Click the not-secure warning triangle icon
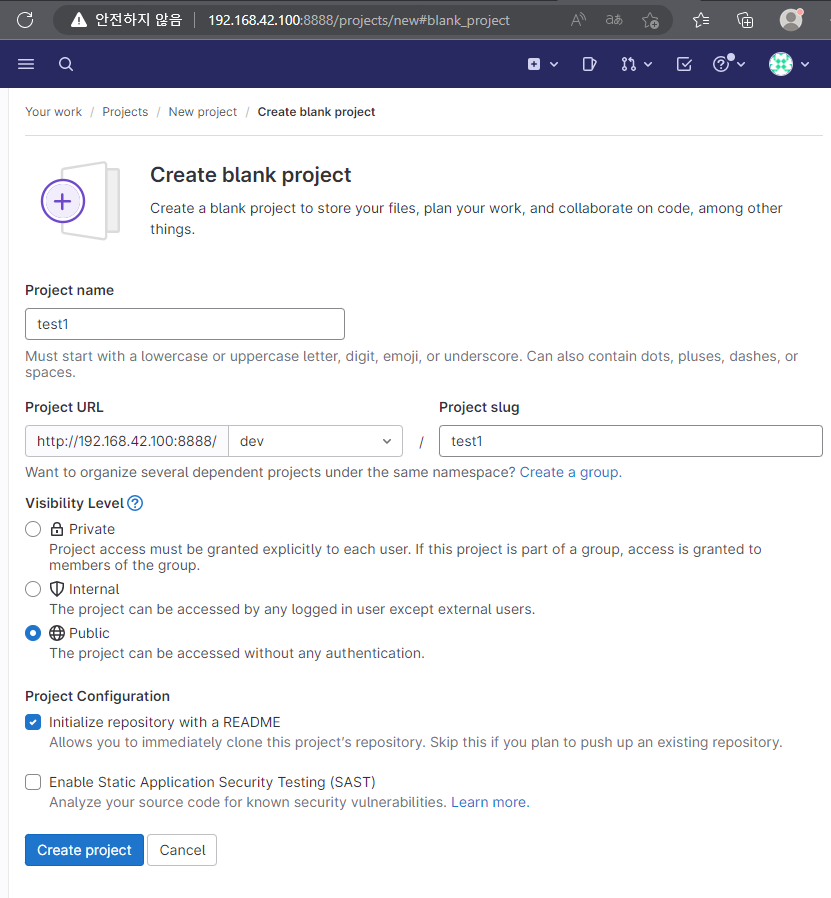 (79, 20)
